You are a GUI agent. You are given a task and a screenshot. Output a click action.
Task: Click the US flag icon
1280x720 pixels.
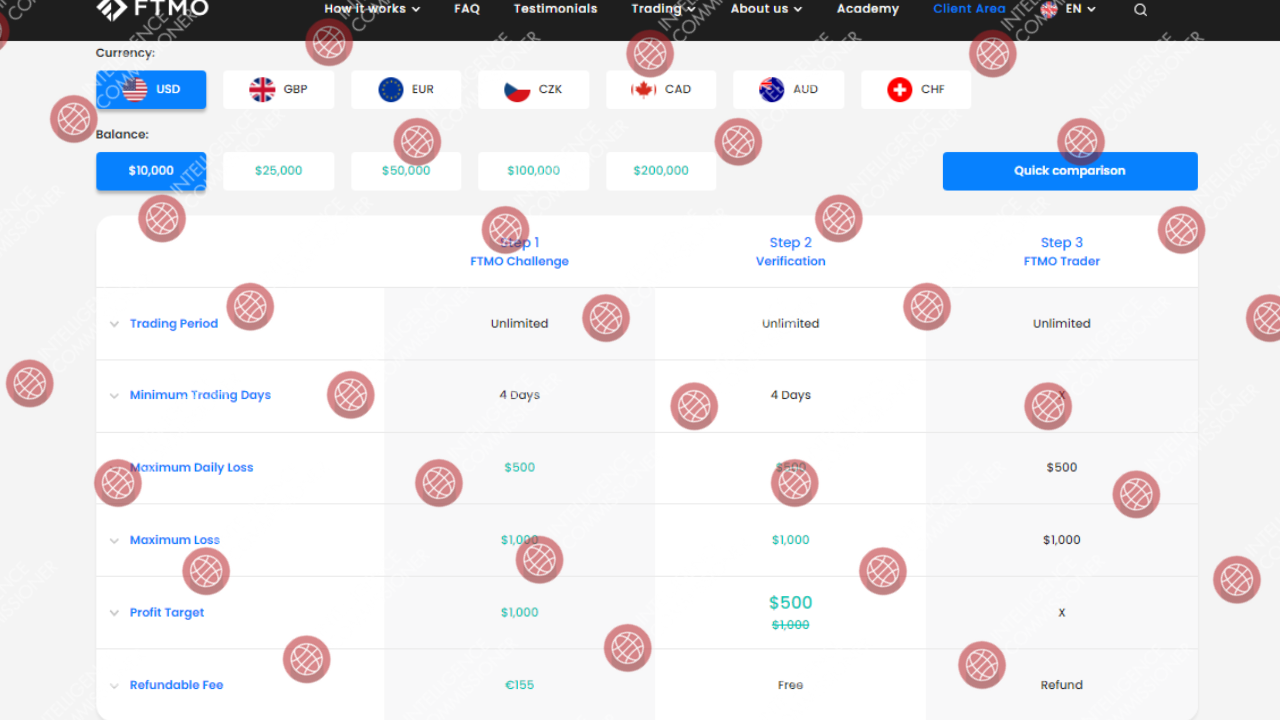click(135, 89)
